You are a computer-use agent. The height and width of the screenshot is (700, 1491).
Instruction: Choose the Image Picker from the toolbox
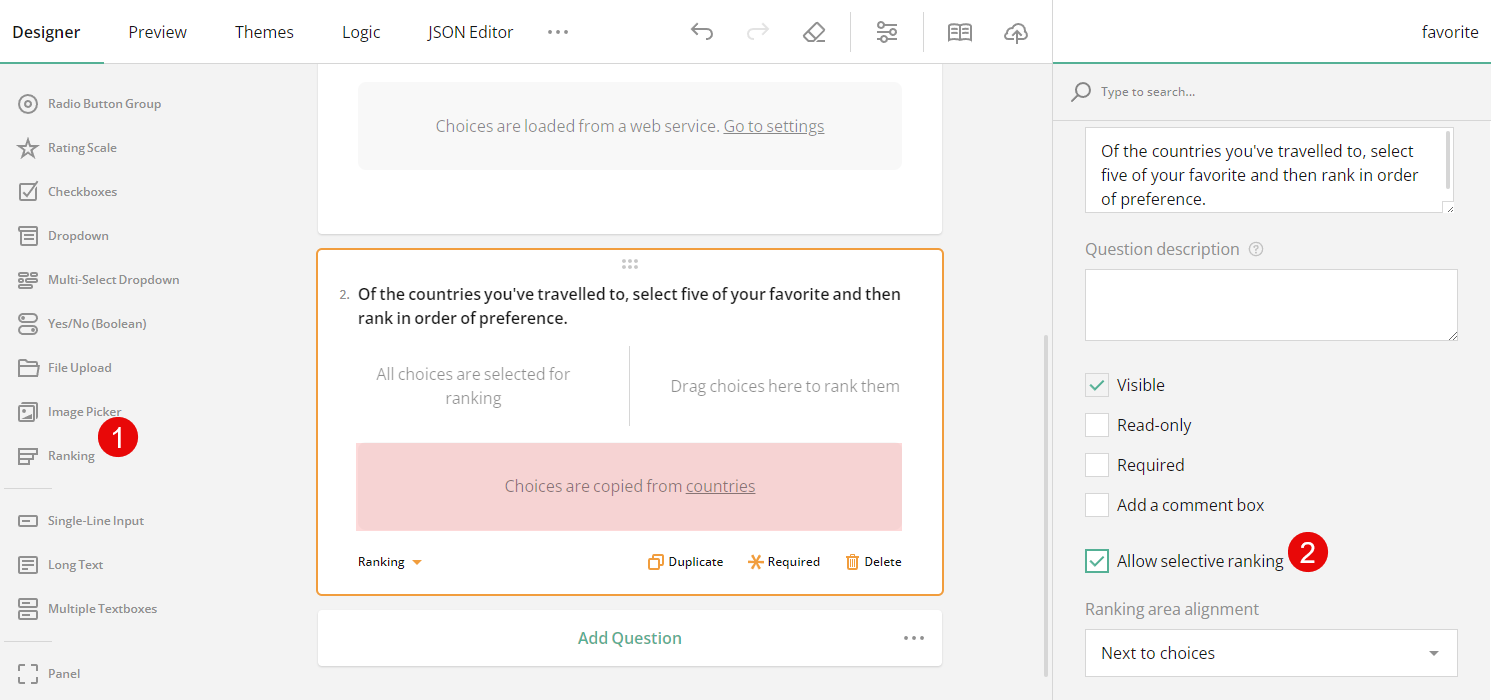83,411
